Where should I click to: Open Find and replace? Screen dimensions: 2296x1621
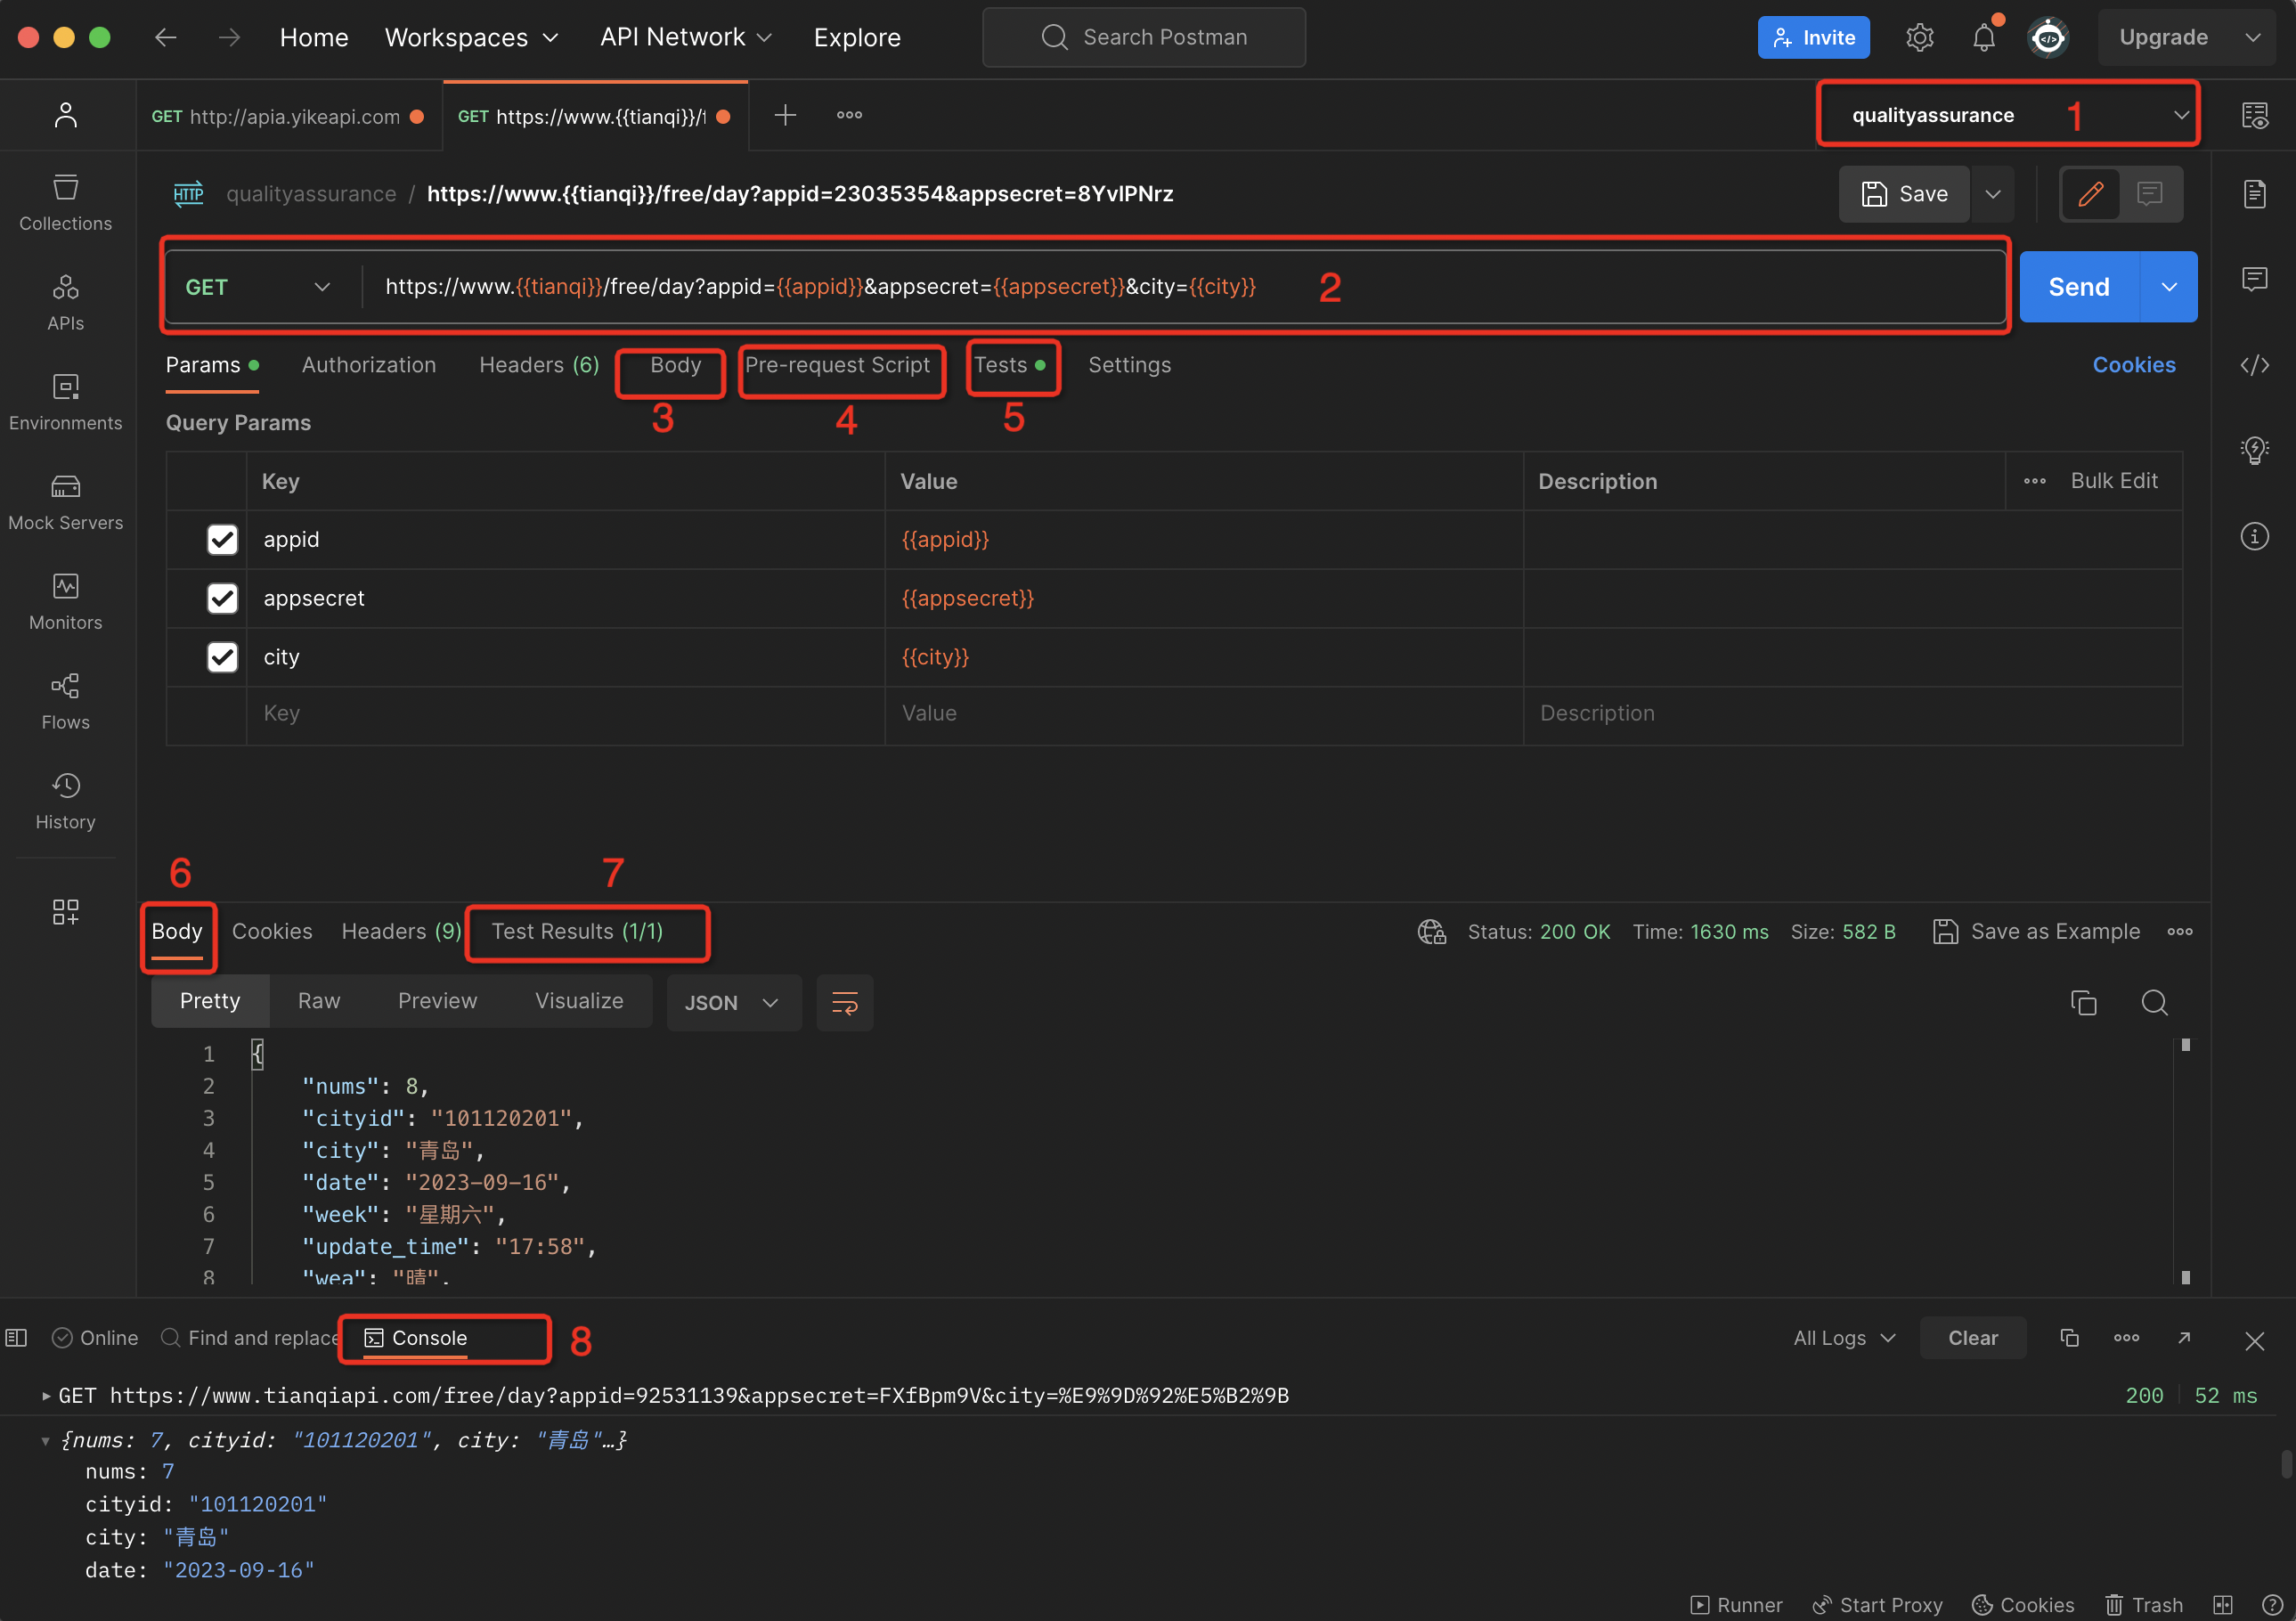click(250, 1338)
